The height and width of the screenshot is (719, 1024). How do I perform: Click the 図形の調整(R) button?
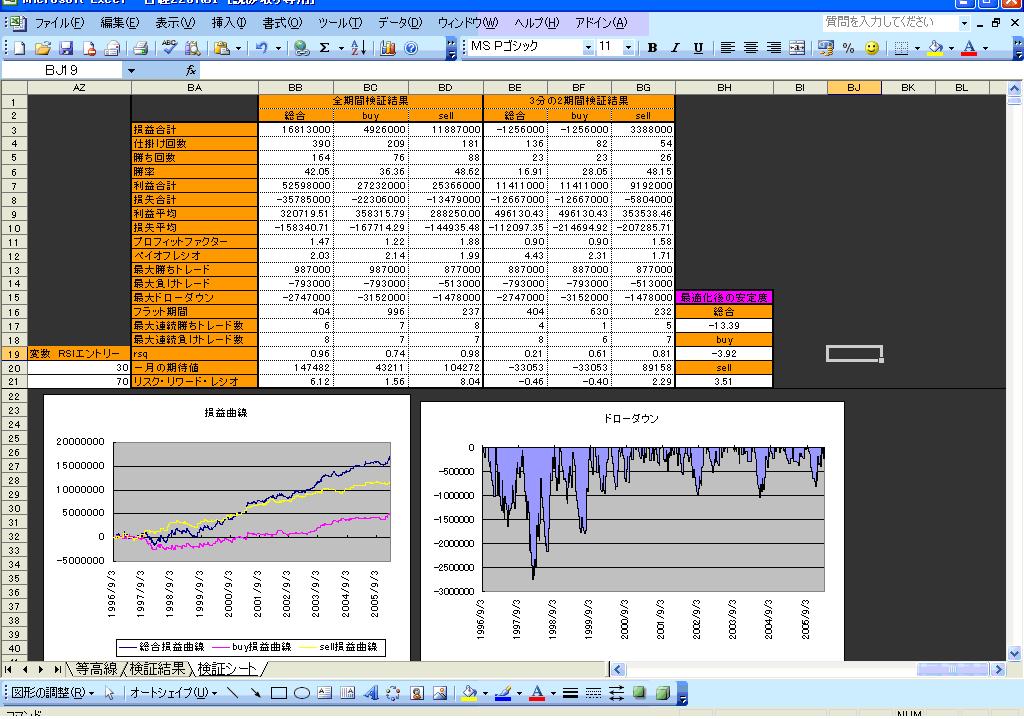52,692
